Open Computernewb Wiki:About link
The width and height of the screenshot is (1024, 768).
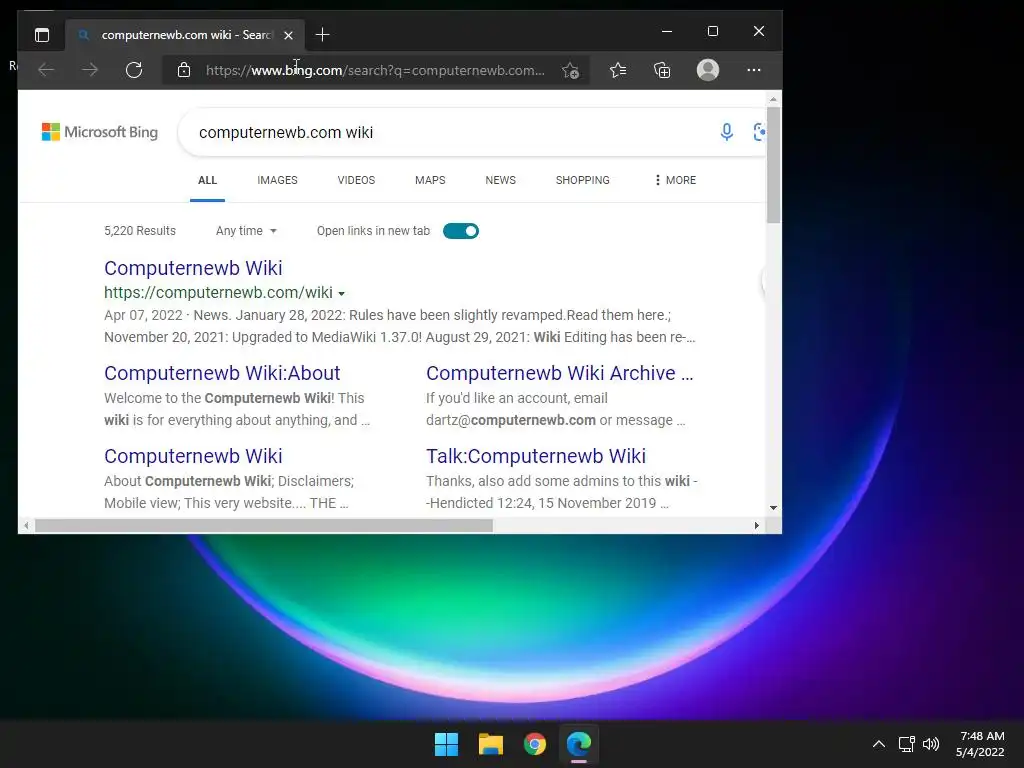pyautogui.click(x=222, y=373)
